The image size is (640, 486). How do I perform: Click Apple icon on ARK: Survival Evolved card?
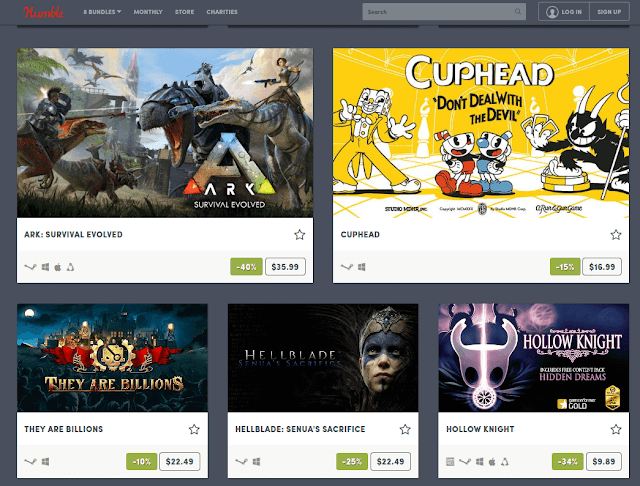(58, 267)
